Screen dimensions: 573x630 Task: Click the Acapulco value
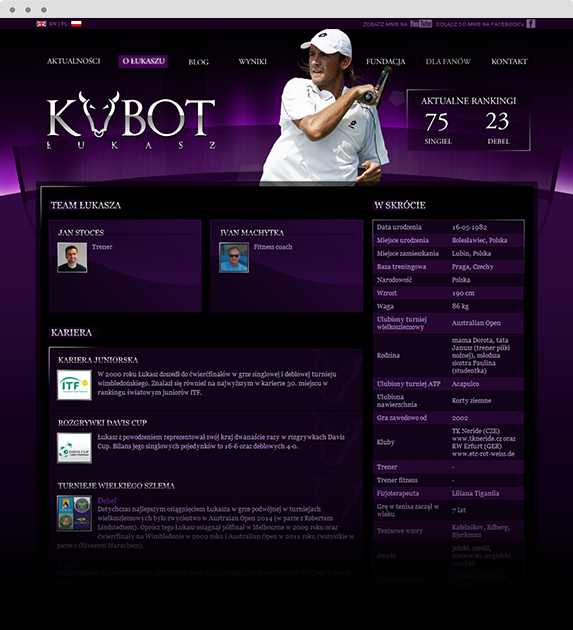coord(465,384)
